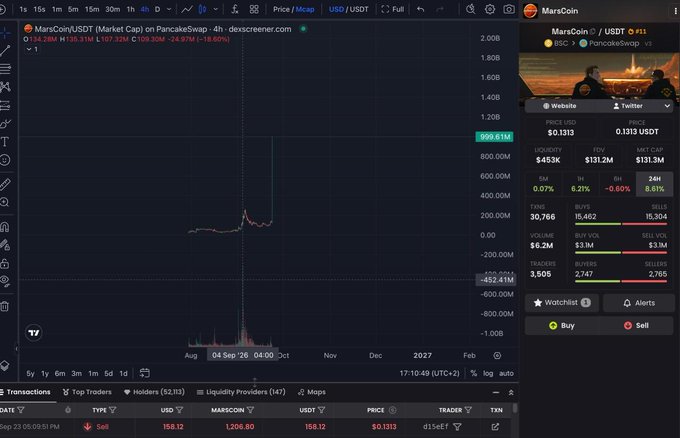Set chart range to 1d

124,373
